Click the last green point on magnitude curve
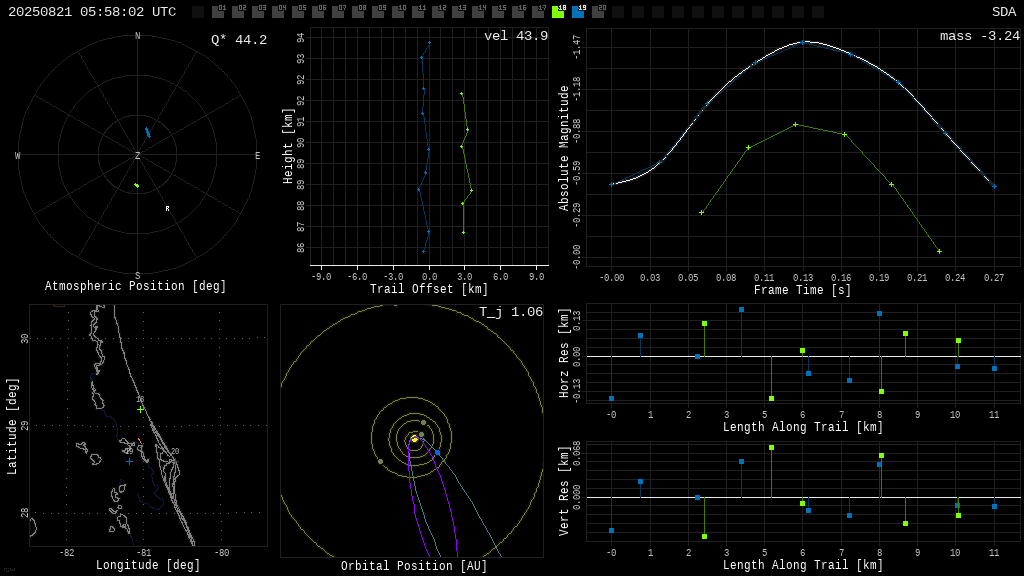 pos(939,251)
